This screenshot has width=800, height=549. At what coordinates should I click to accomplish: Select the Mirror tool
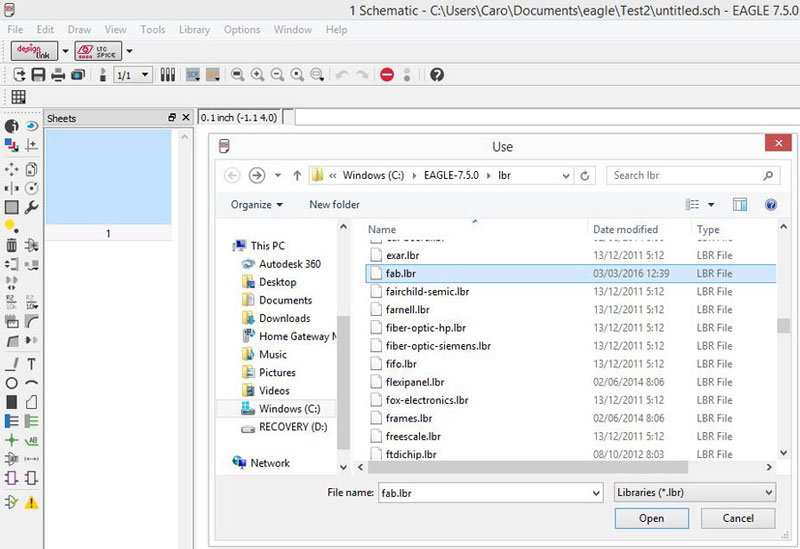pos(11,188)
